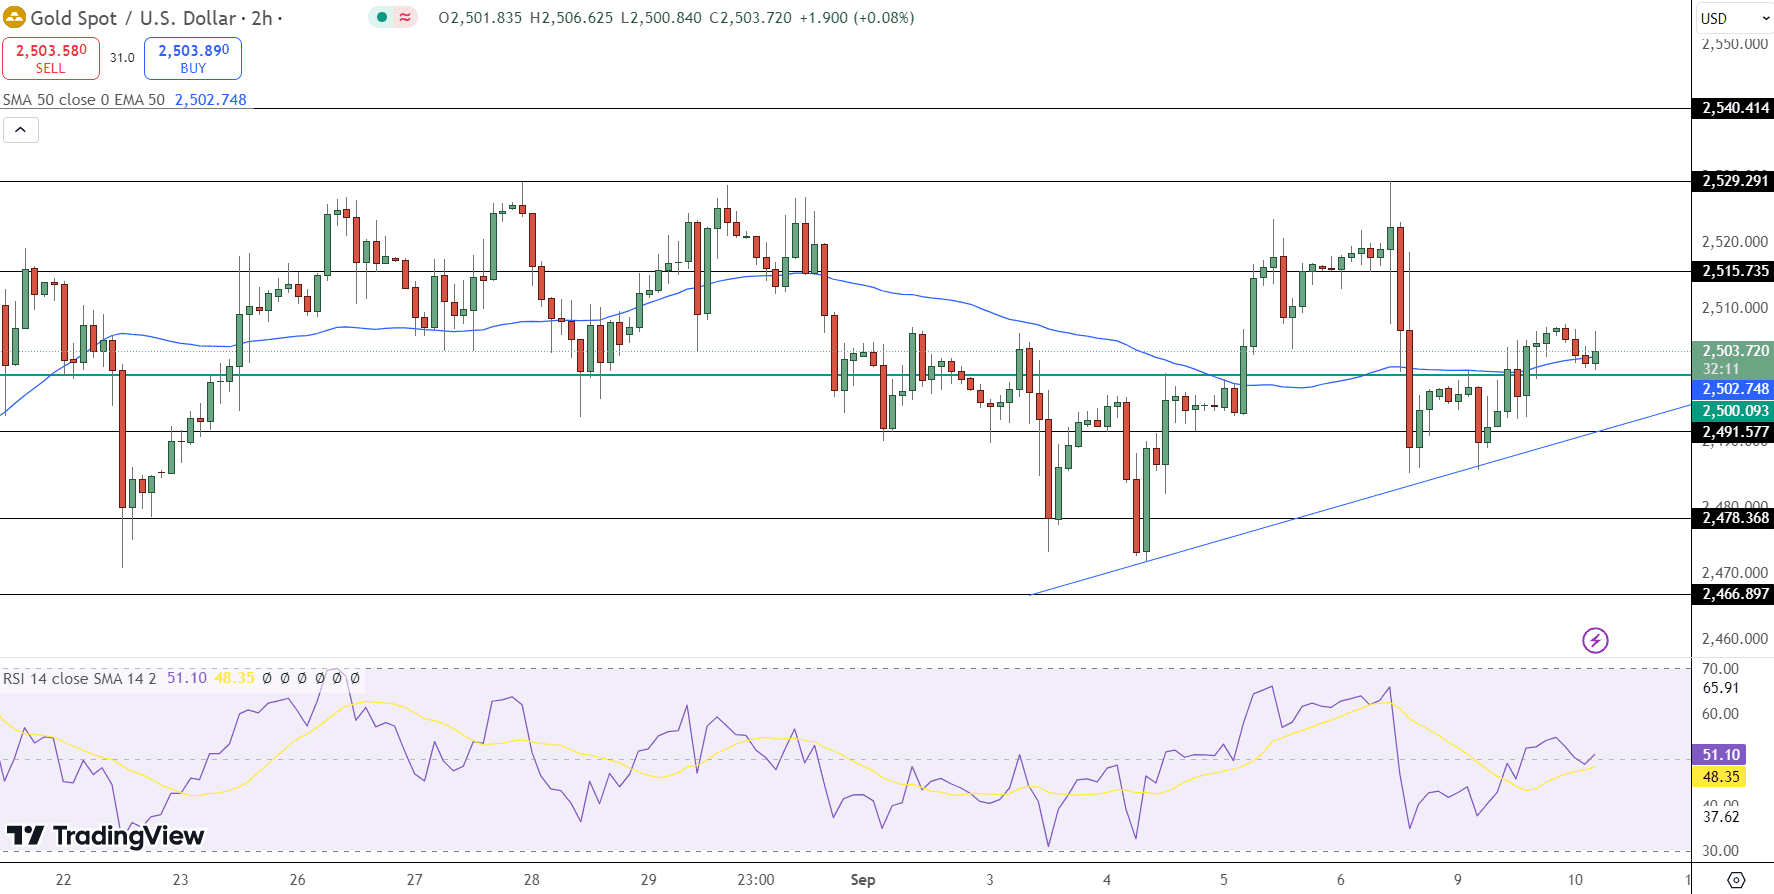The image size is (1774, 894).
Task: Click the 2,529.291 price level label
Action: coord(1735,181)
